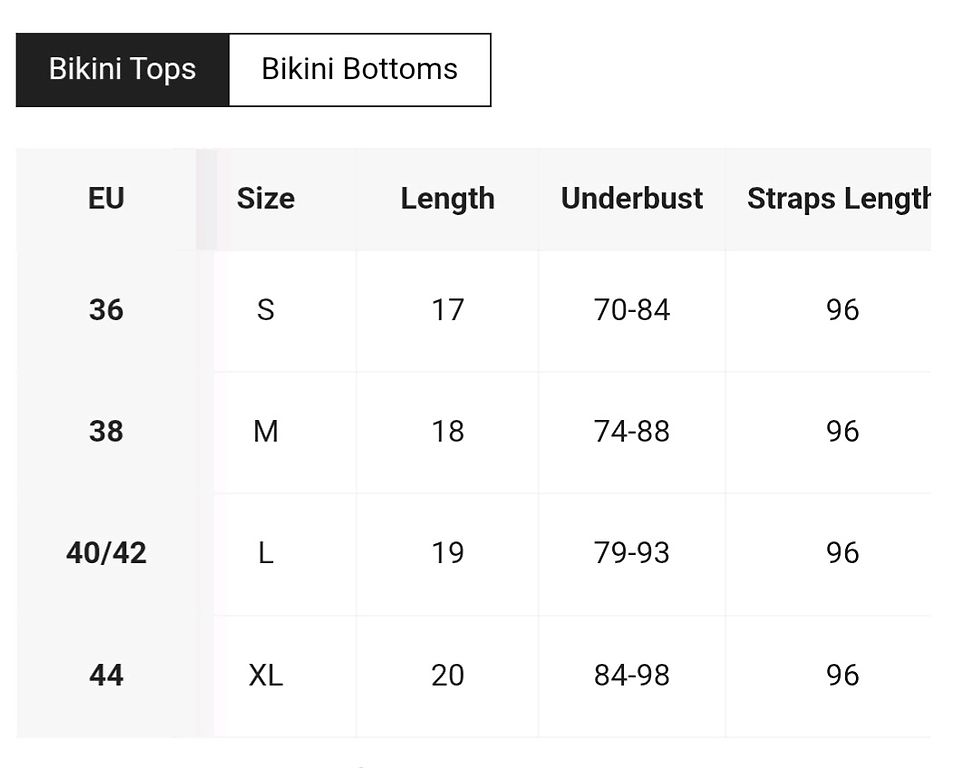Select the EU 38 row label
The height and width of the screenshot is (768, 963).
point(106,431)
